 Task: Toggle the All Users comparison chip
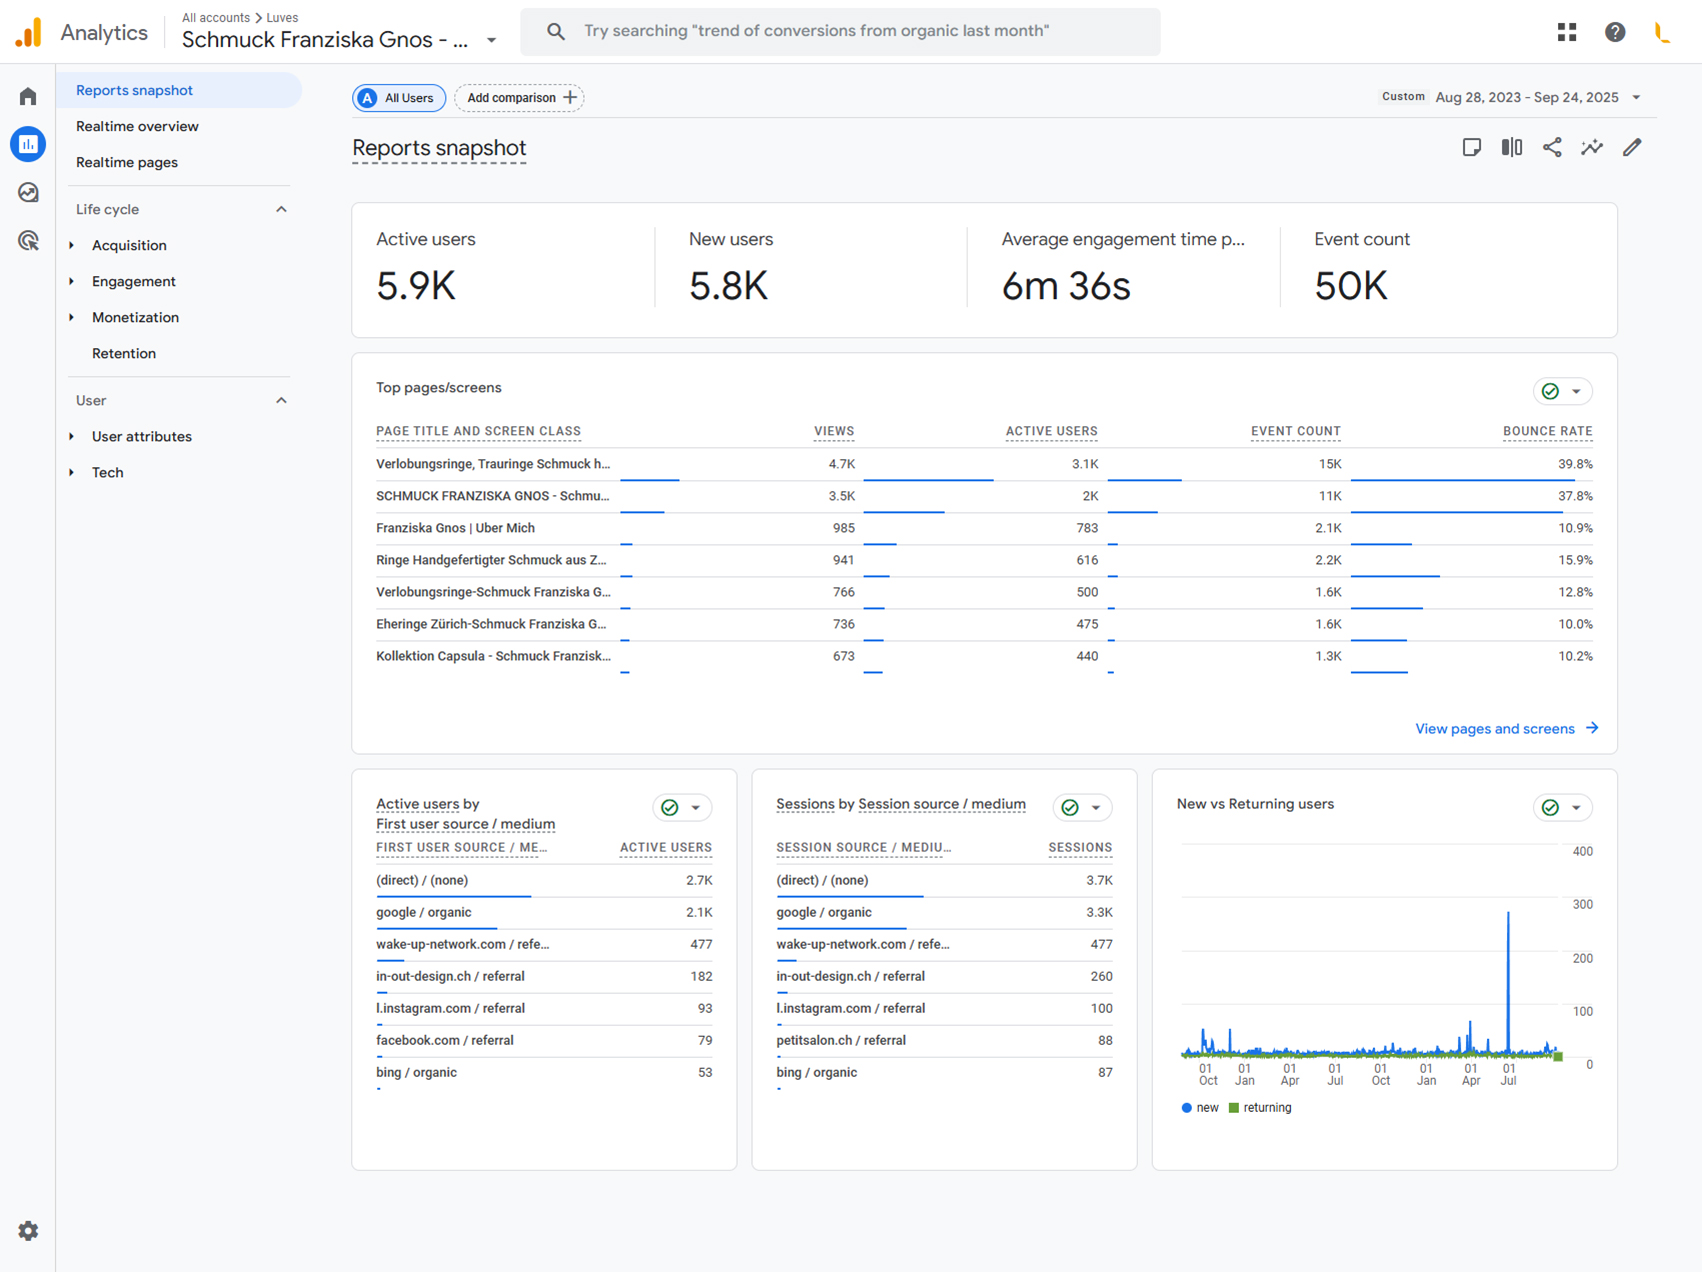coord(399,98)
